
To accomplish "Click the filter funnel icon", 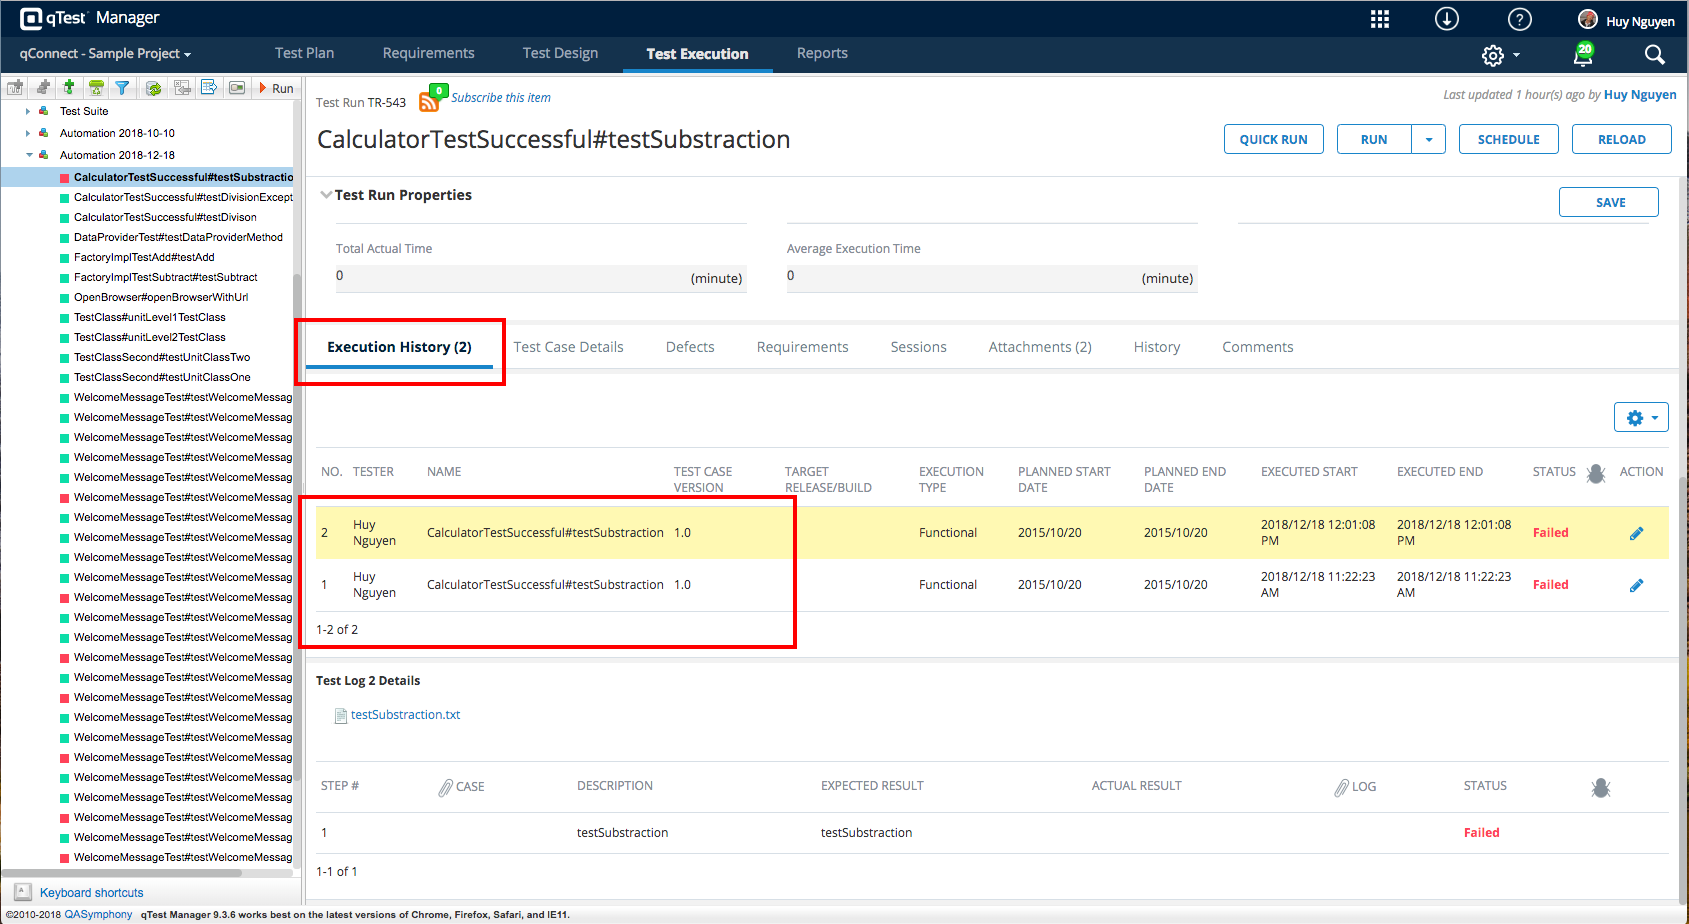I will pyautogui.click(x=122, y=88).
